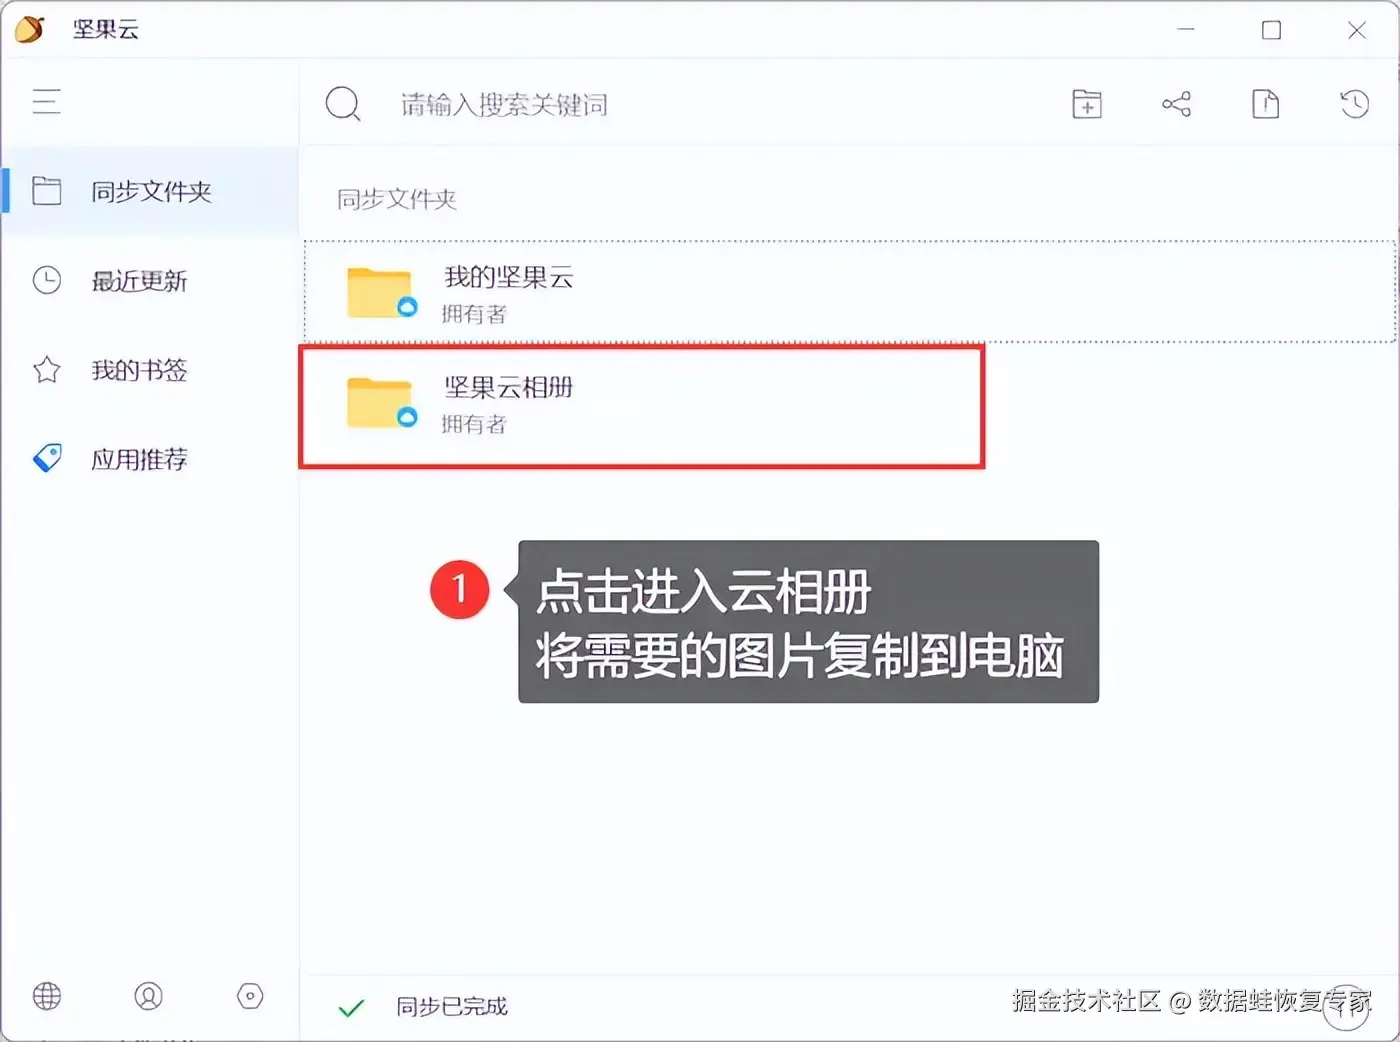The height and width of the screenshot is (1042, 1400).
Task: Focus the search keyword input field
Action: coord(504,104)
